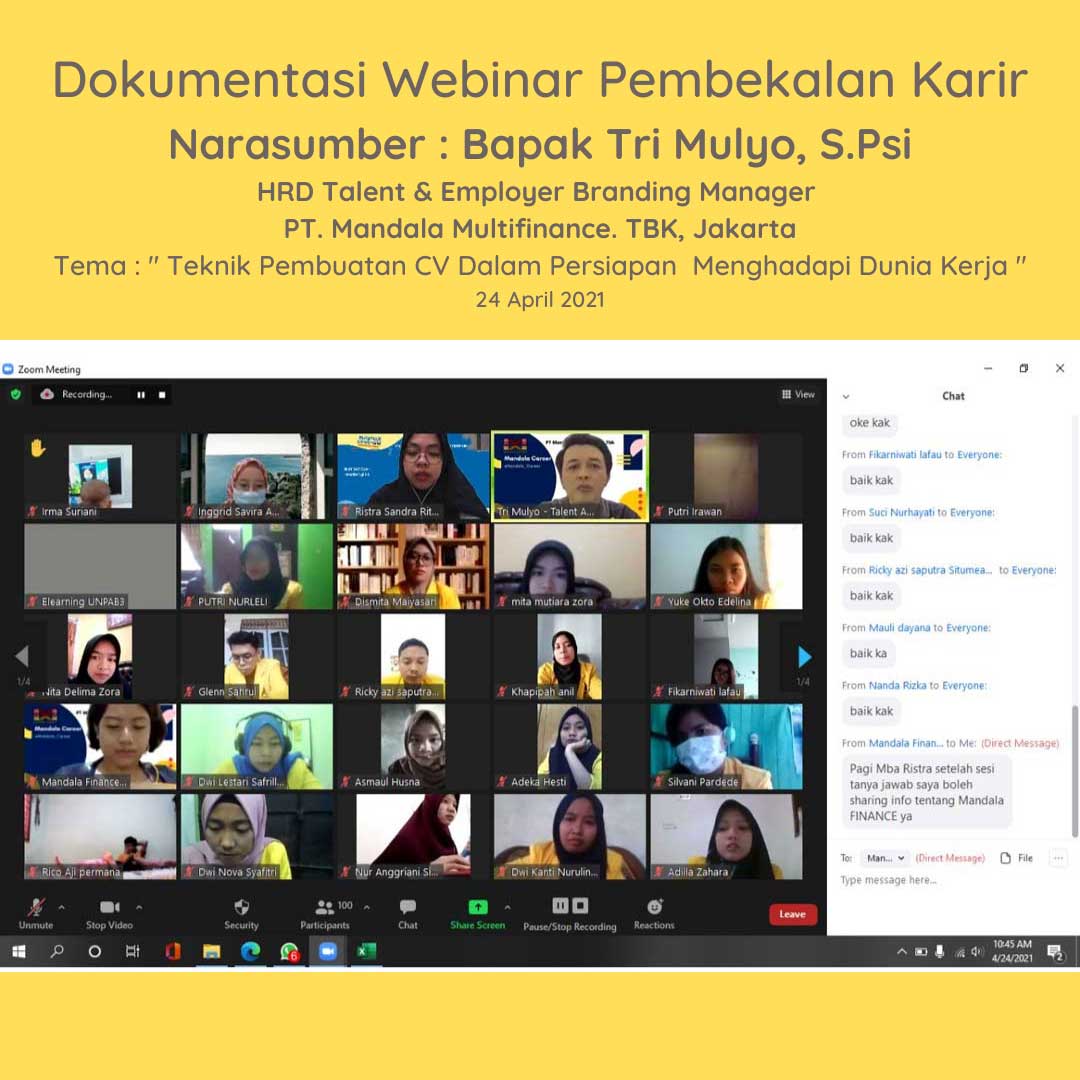Open Excel from the taskbar
Viewport: 1080px width, 1080px height.
point(366,952)
